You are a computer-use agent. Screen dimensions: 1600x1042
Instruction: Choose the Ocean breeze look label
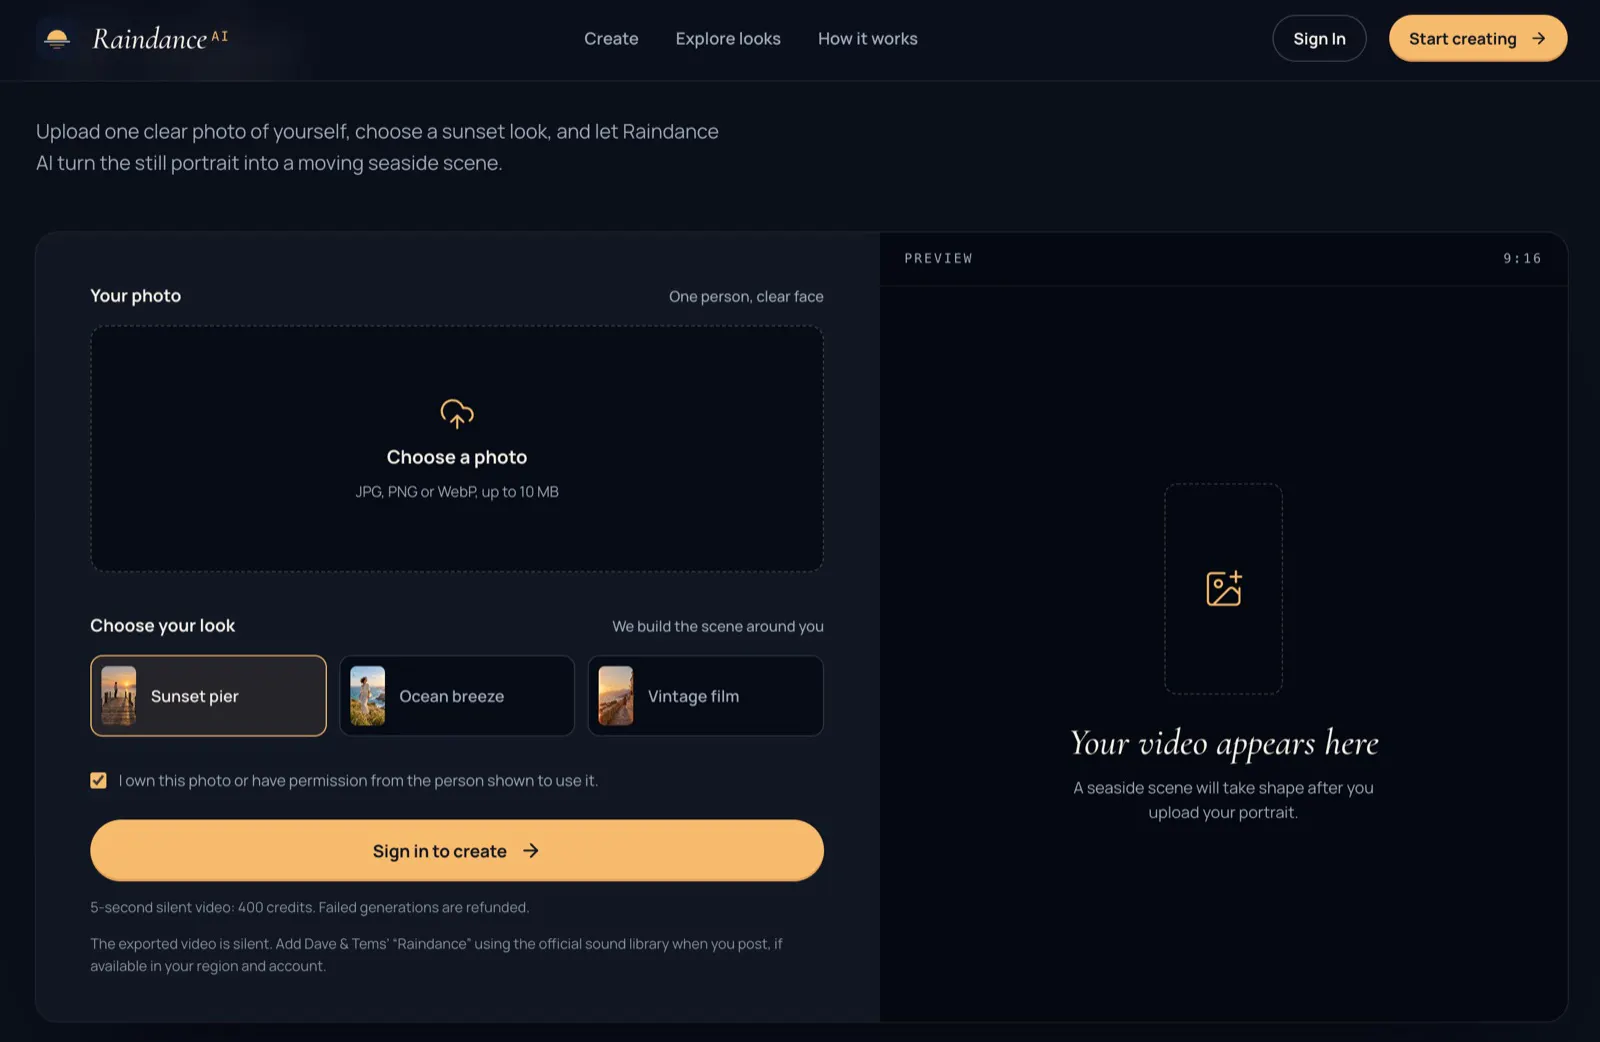[452, 696]
